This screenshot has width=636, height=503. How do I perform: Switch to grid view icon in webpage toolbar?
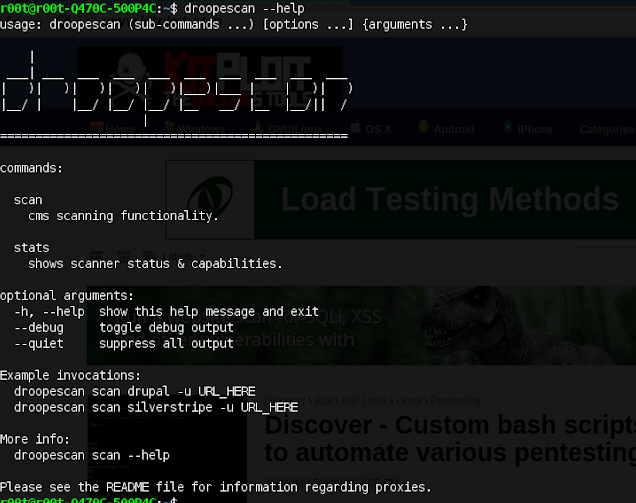click(x=124, y=256)
